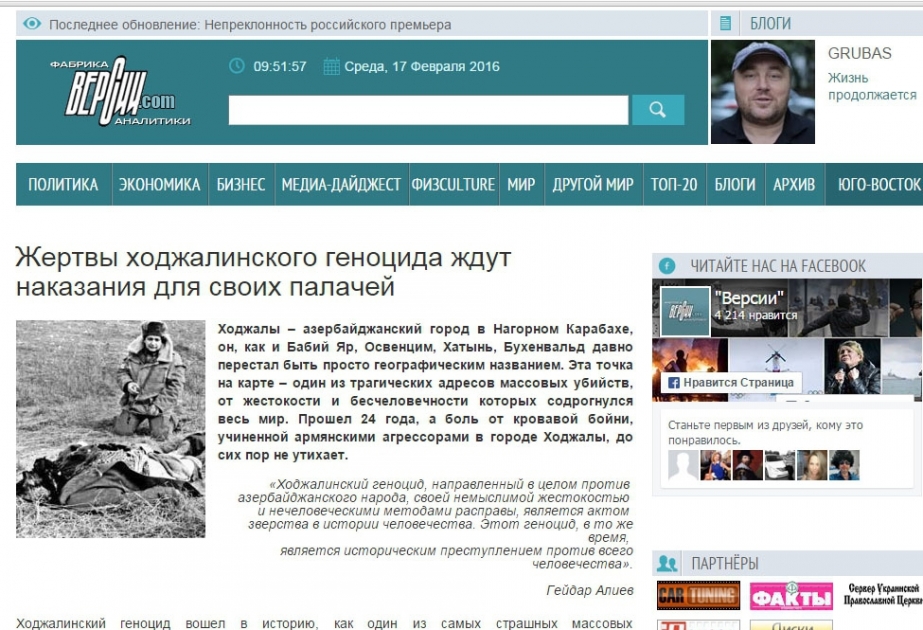Open the CAR TUNING partner banner
Image resolution: width=923 pixels, height=630 pixels.
click(698, 595)
